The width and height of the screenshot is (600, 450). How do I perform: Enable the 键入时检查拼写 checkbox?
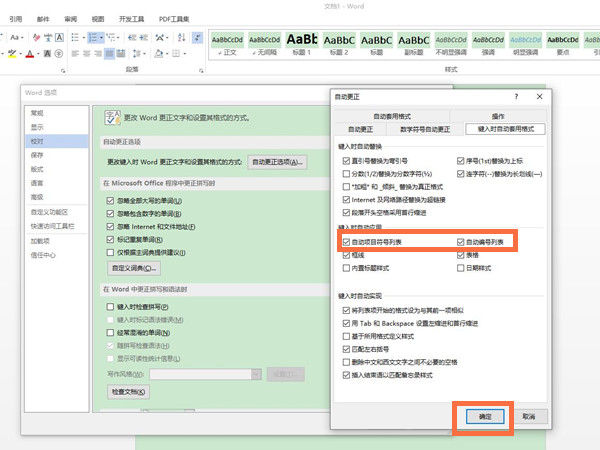(x=110, y=306)
